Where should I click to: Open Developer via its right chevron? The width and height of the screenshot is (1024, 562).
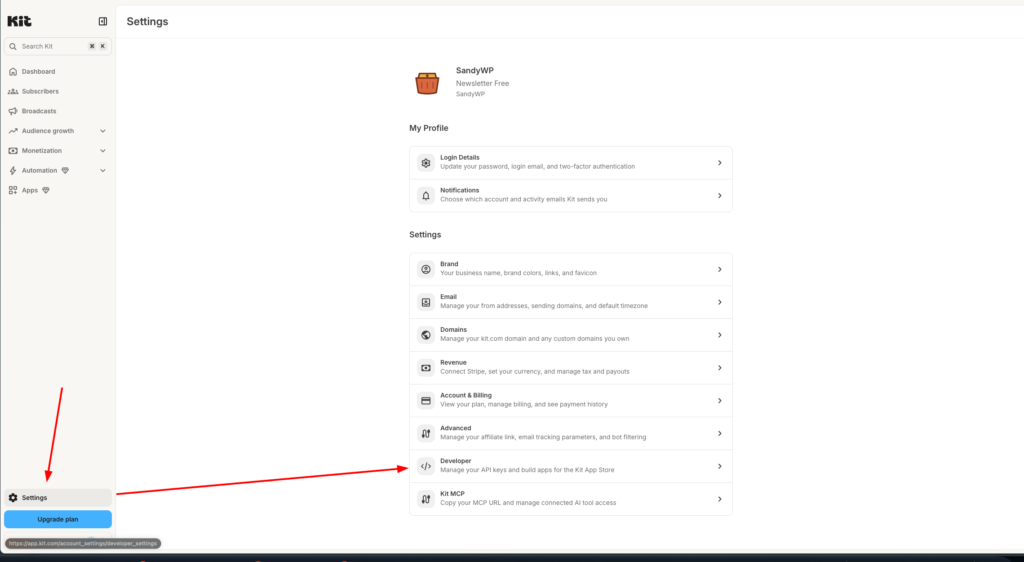(x=720, y=466)
